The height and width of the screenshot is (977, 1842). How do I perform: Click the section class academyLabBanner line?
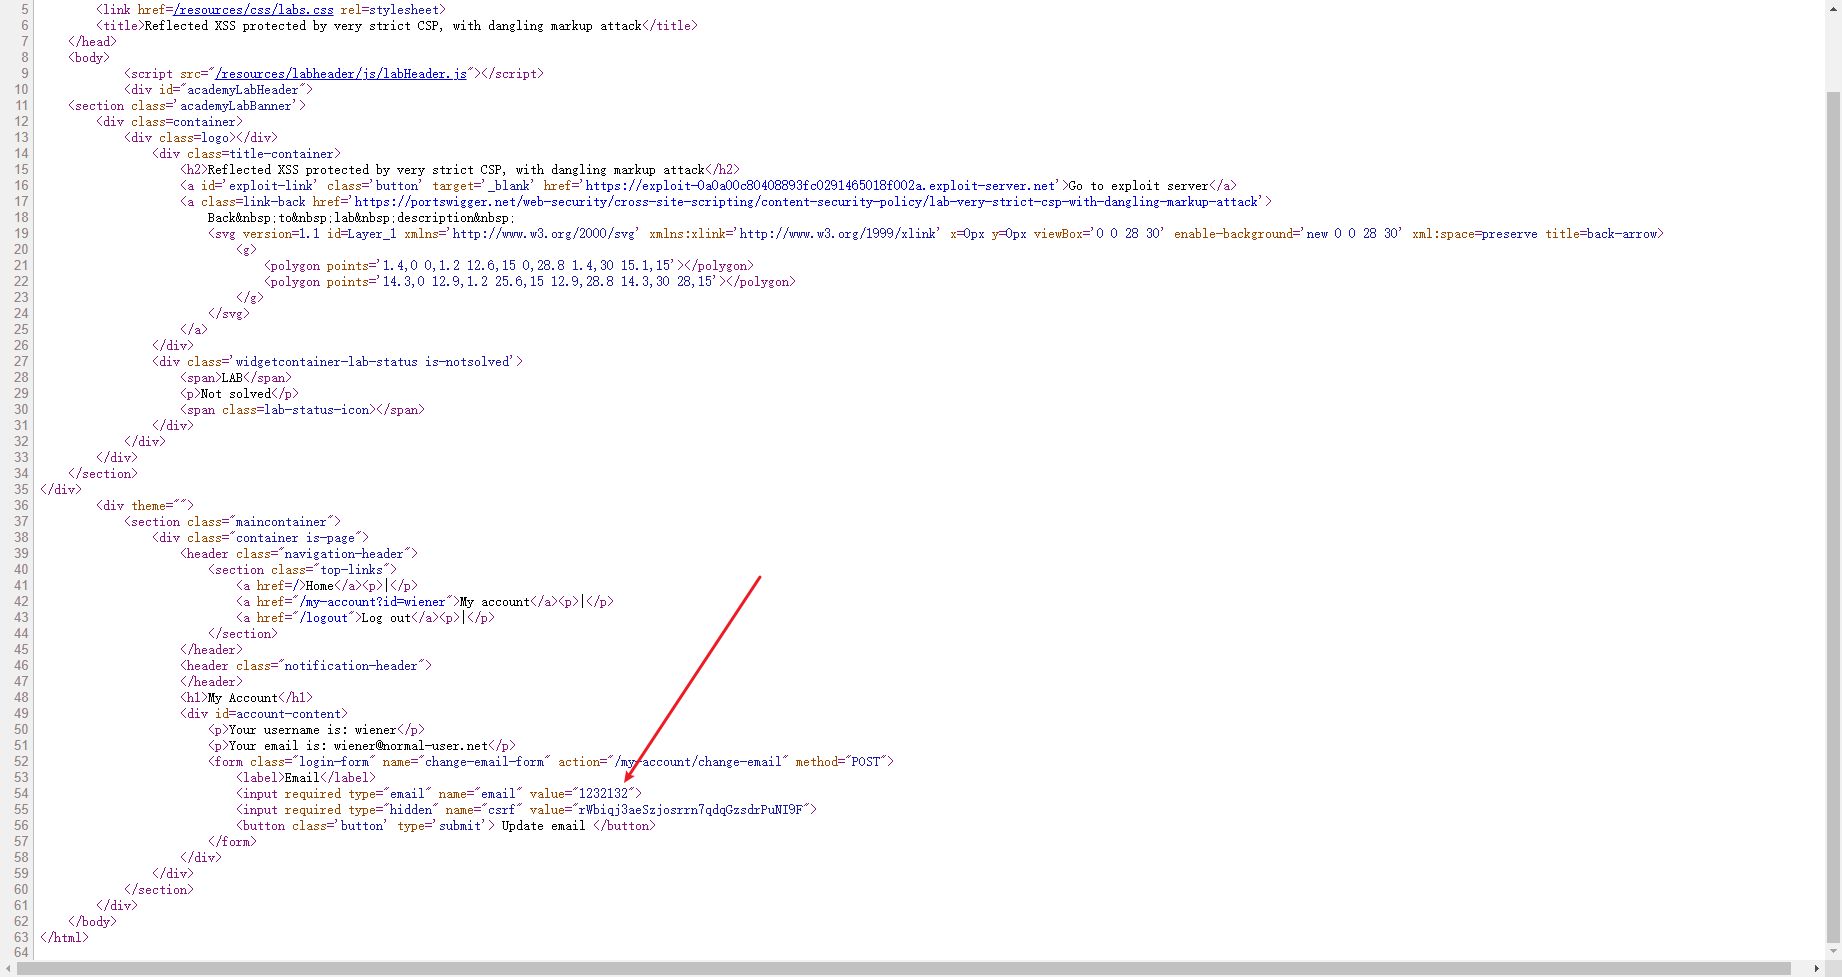(187, 106)
